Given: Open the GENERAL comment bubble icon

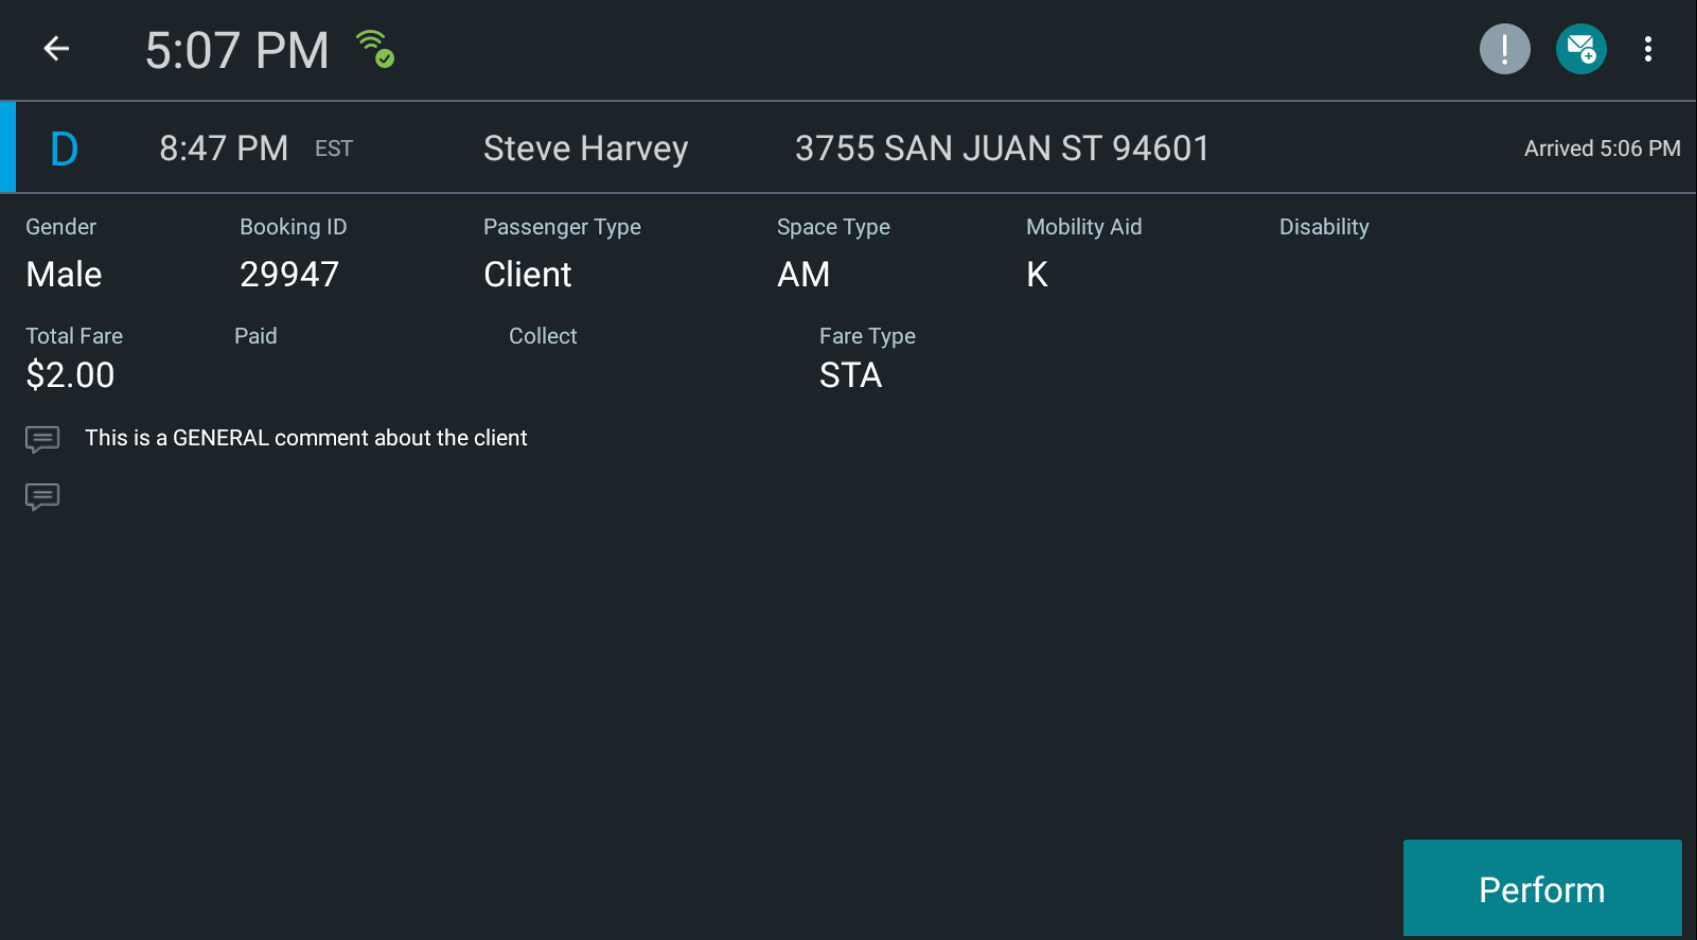Looking at the screenshot, I should click(43, 438).
